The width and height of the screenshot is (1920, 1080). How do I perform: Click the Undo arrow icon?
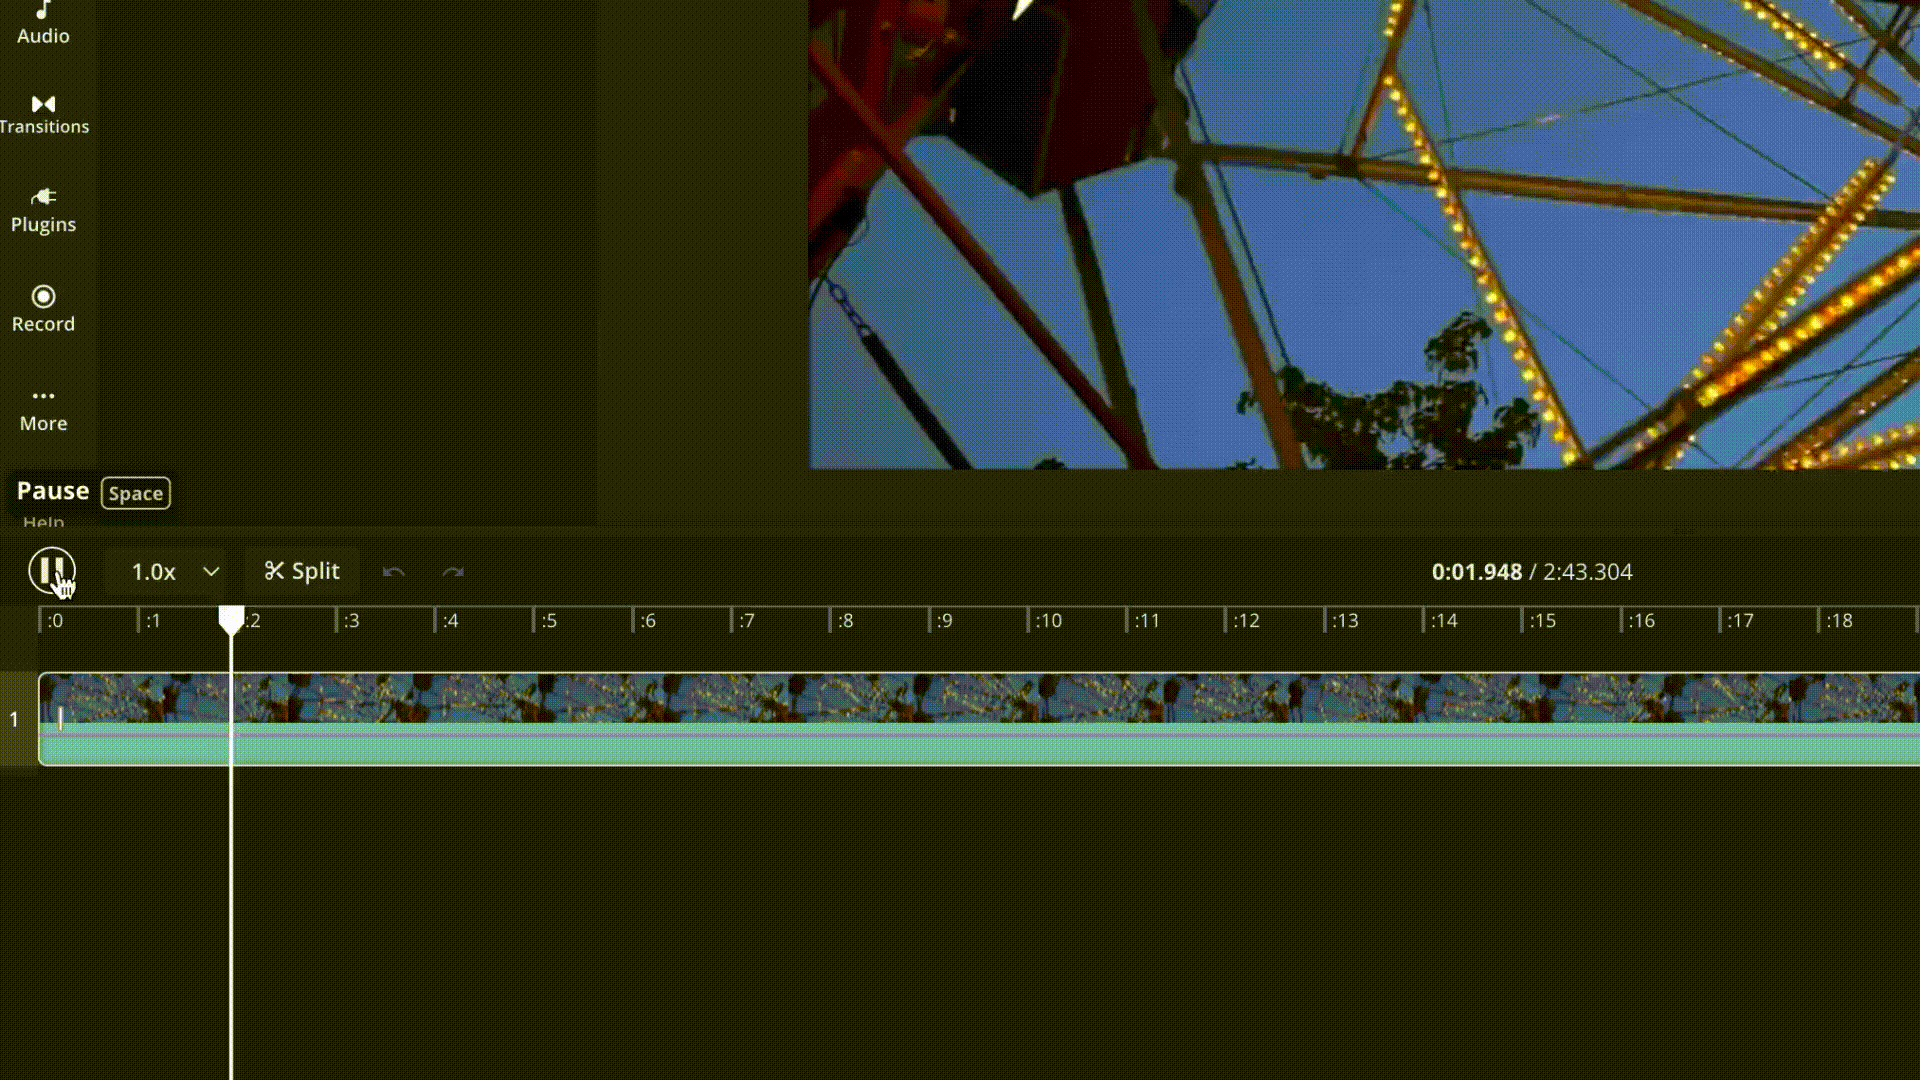393,572
